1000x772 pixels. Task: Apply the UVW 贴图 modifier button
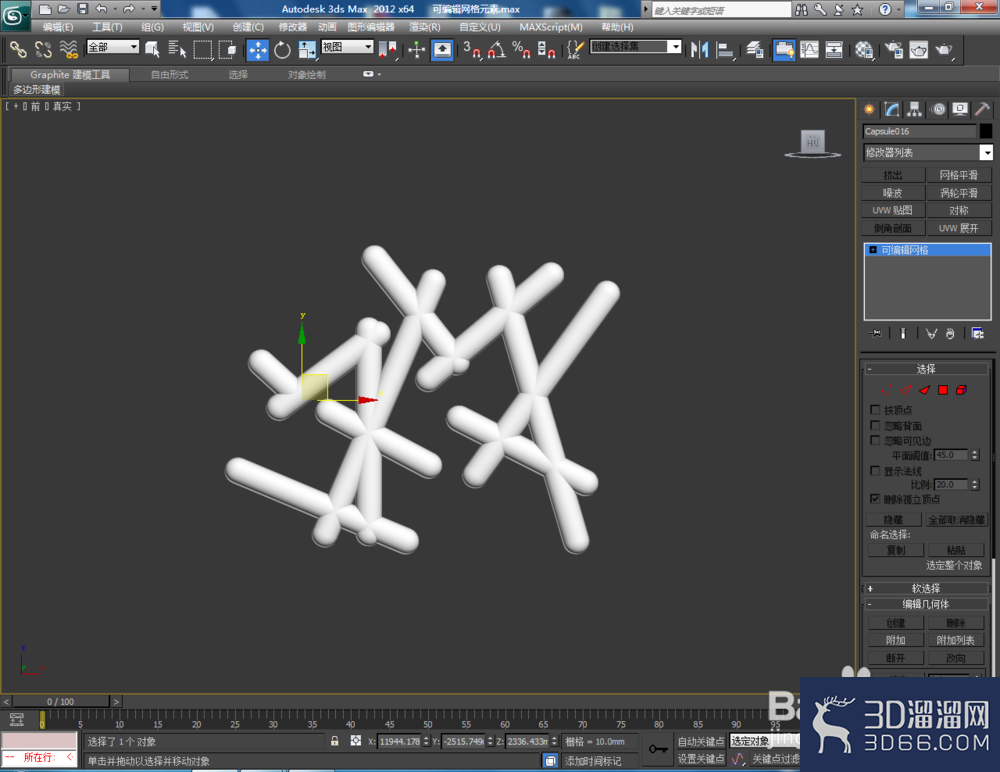(892, 210)
